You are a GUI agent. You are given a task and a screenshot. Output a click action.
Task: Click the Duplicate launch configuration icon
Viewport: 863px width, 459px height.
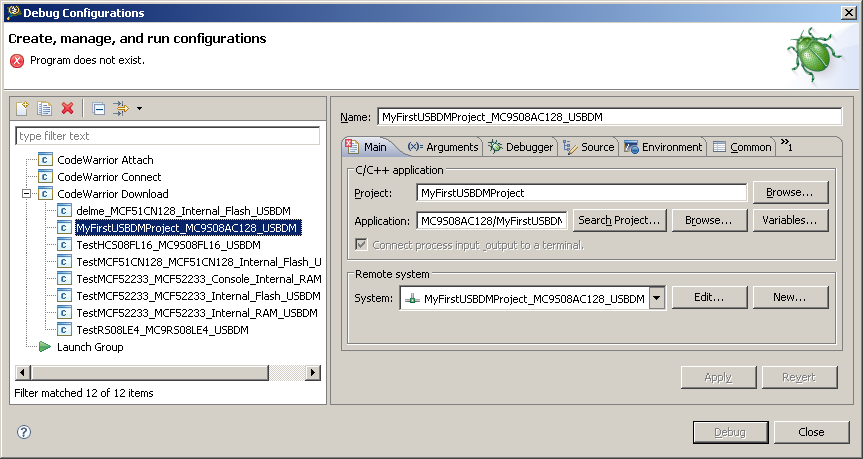click(45, 108)
